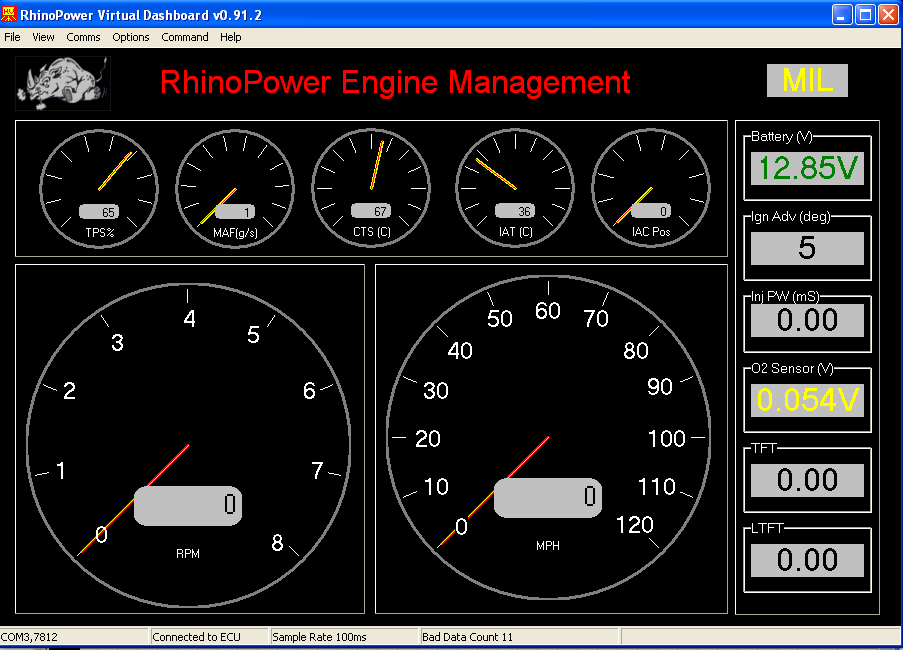Image resolution: width=903 pixels, height=650 pixels.
Task: Click the Ign Adv (deg) value field
Action: [807, 248]
